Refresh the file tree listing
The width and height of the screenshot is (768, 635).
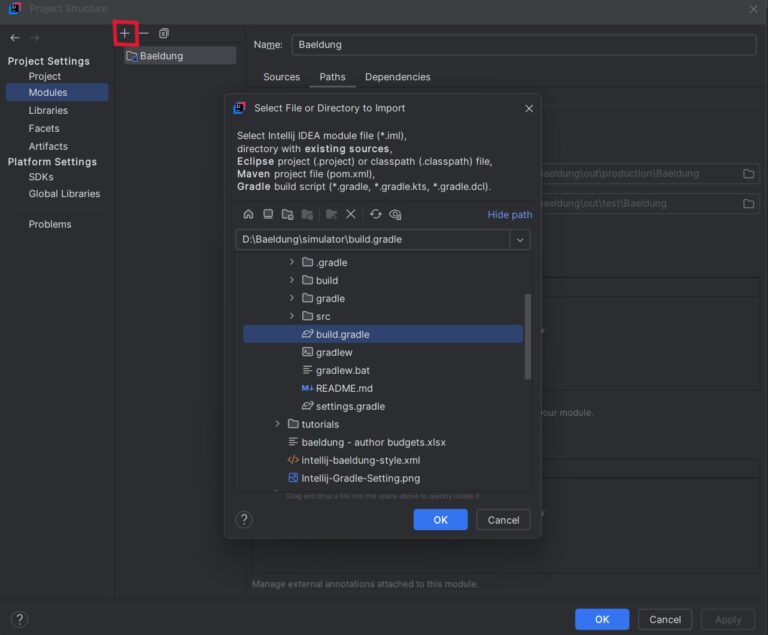376,214
